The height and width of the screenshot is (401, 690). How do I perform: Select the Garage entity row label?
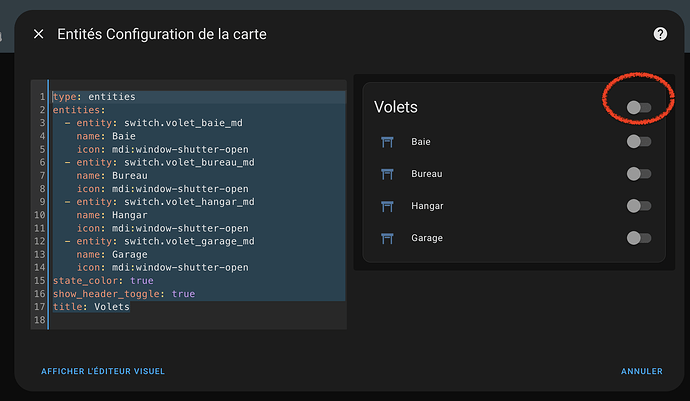point(427,238)
